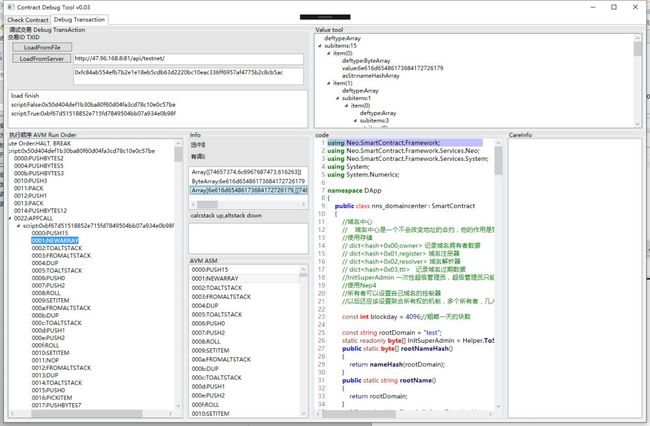Click the value:6e616d65 line in Value tool
This screenshot has height=426, width=650.
(x=393, y=68)
